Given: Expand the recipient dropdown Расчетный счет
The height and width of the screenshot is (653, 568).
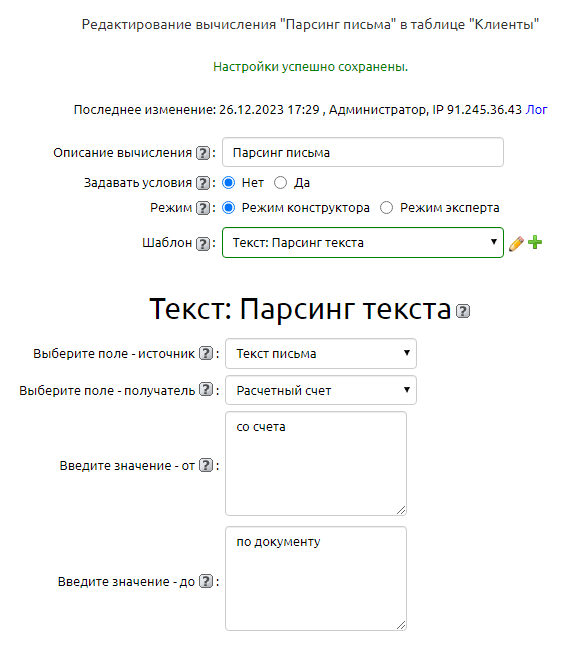Looking at the screenshot, I should click(321, 390).
